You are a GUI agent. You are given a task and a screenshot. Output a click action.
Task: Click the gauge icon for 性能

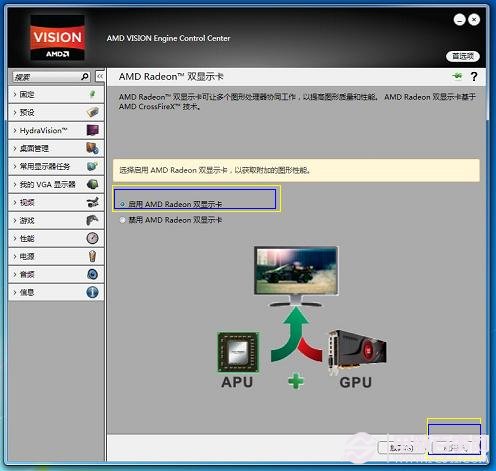[92, 238]
